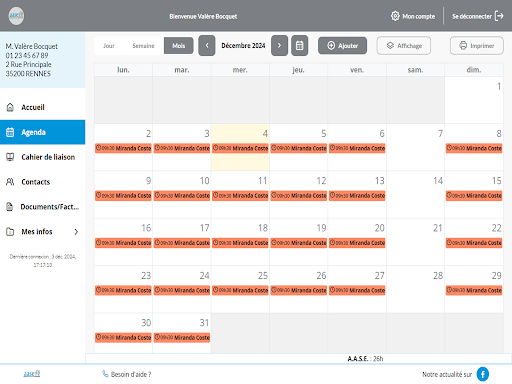Click the app logo in header

[16, 16]
